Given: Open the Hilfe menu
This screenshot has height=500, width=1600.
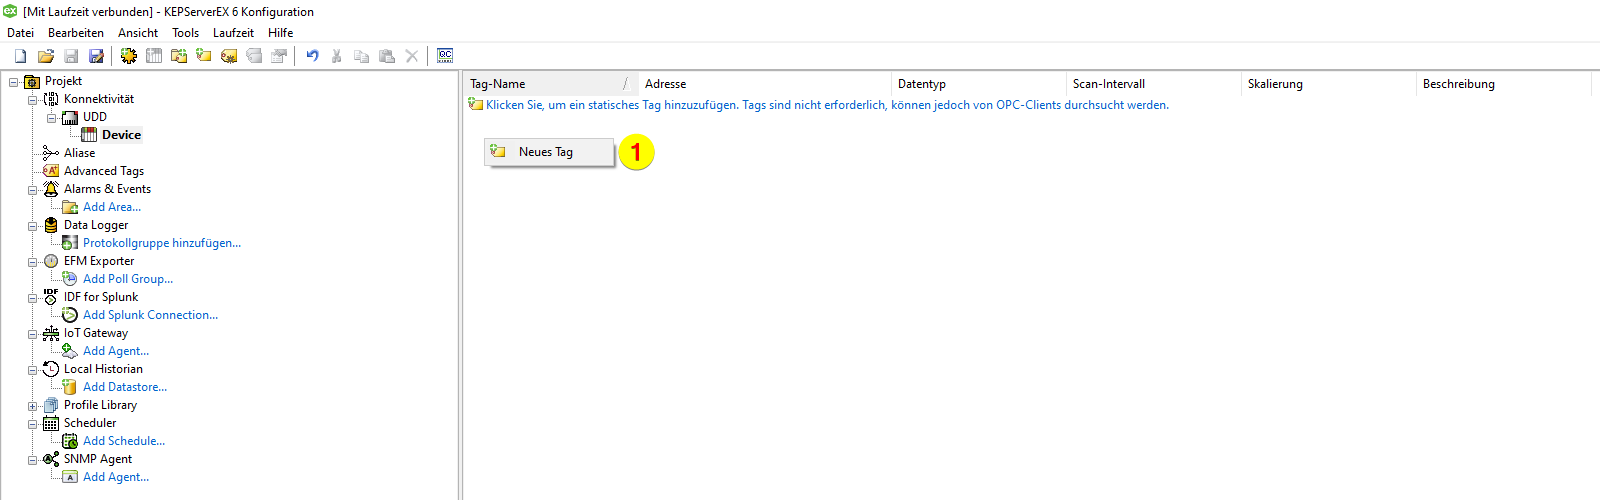Looking at the screenshot, I should click(281, 33).
